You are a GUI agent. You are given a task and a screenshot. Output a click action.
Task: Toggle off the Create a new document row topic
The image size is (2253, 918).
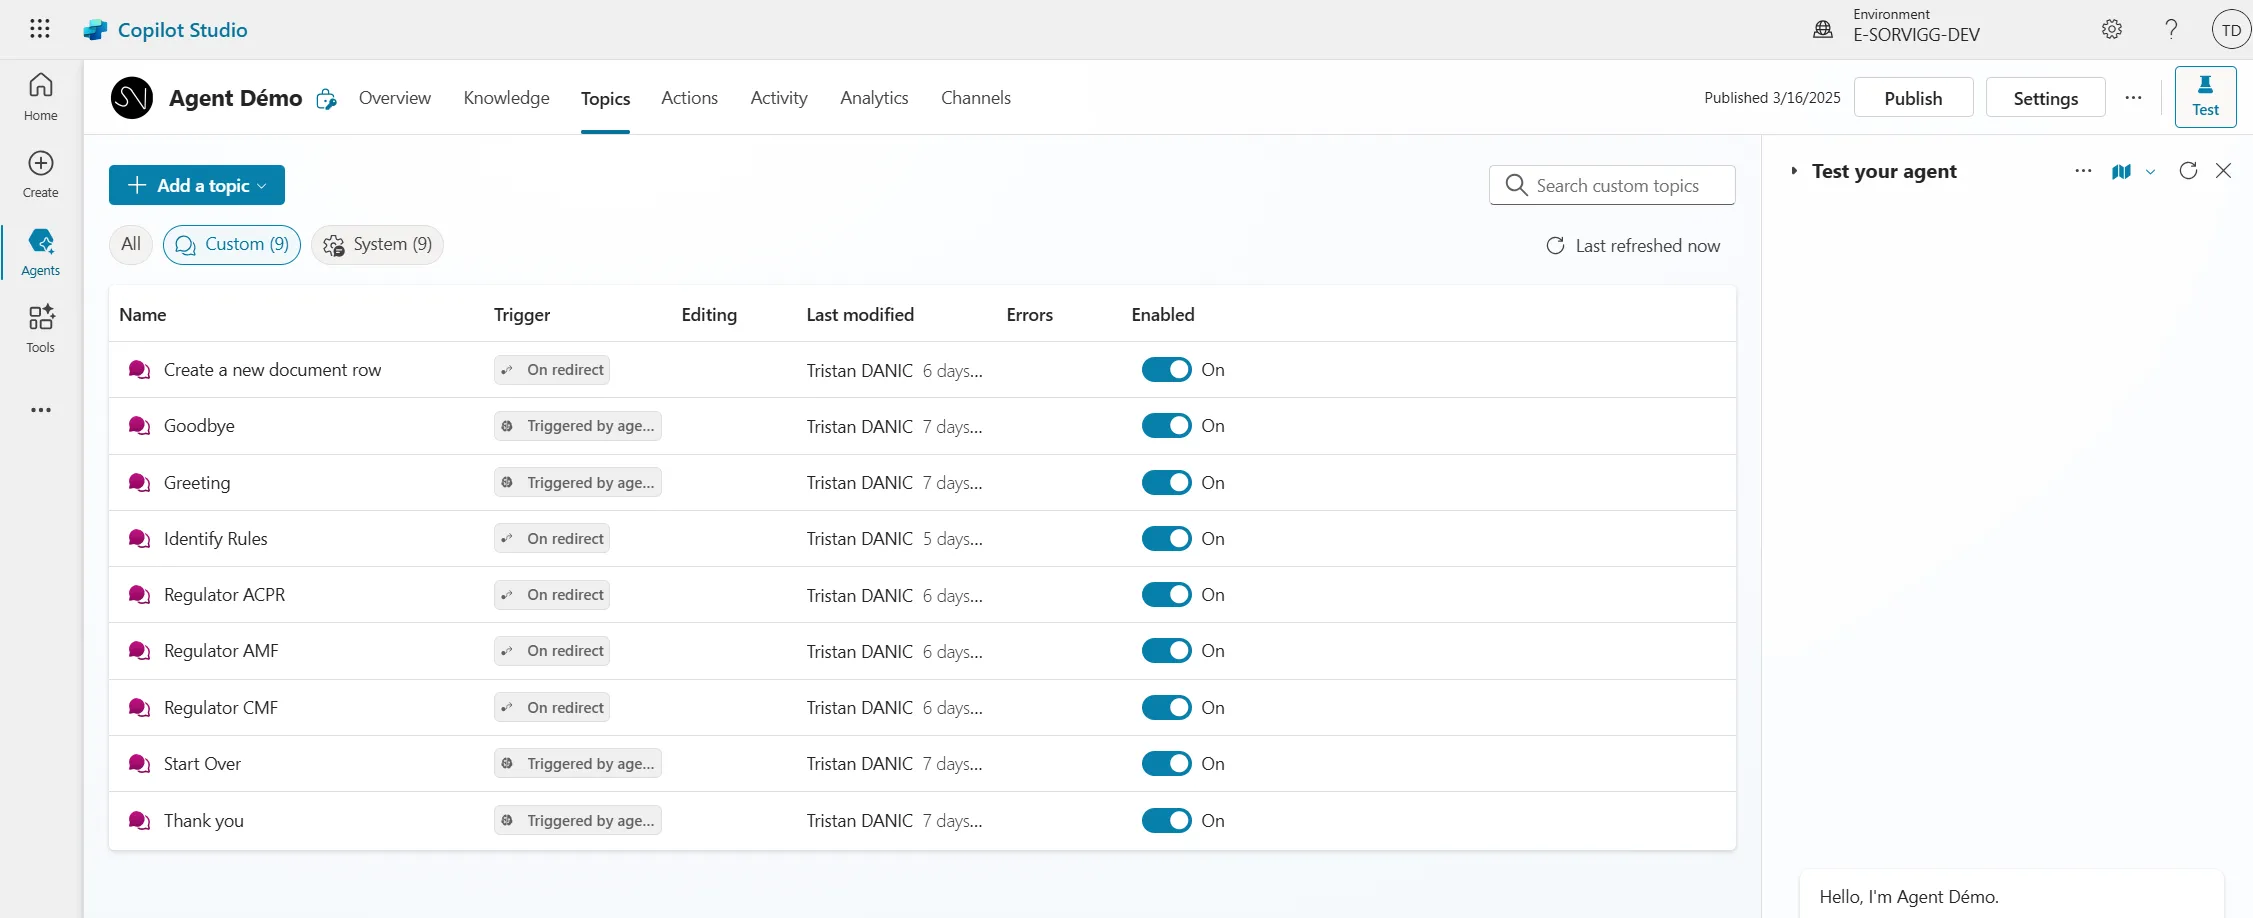1166,370
